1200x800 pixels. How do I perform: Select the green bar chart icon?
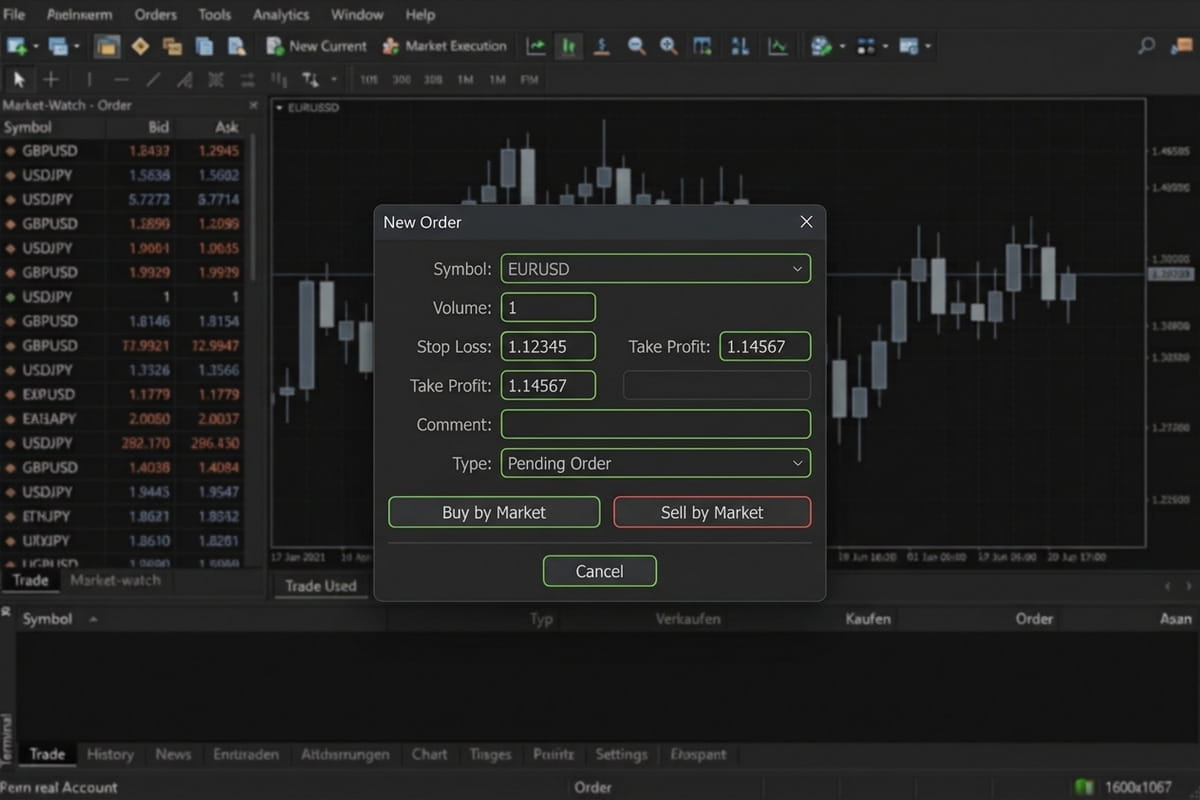coord(569,46)
